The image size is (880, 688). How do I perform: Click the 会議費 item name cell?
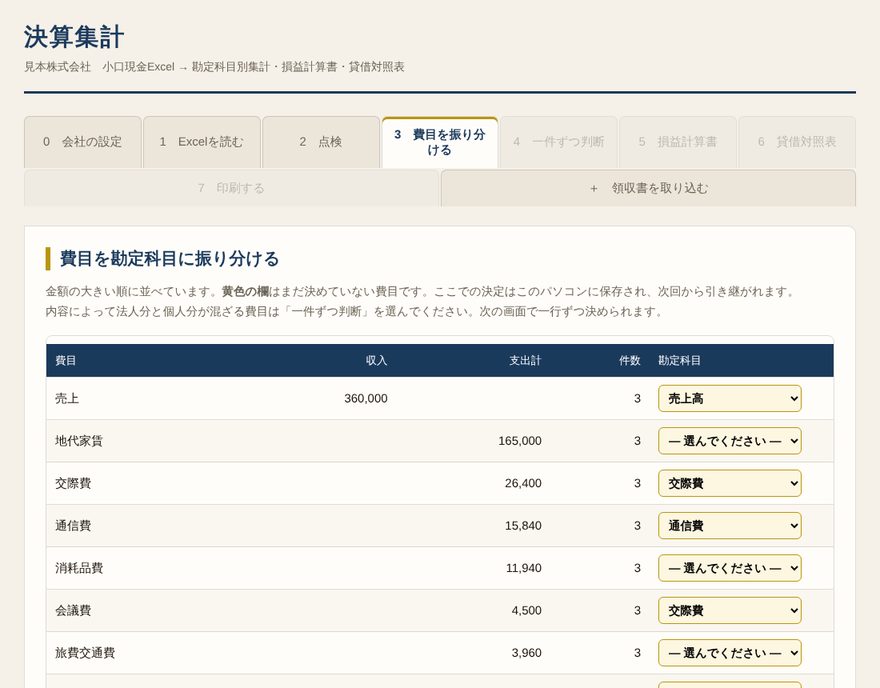click(73, 611)
